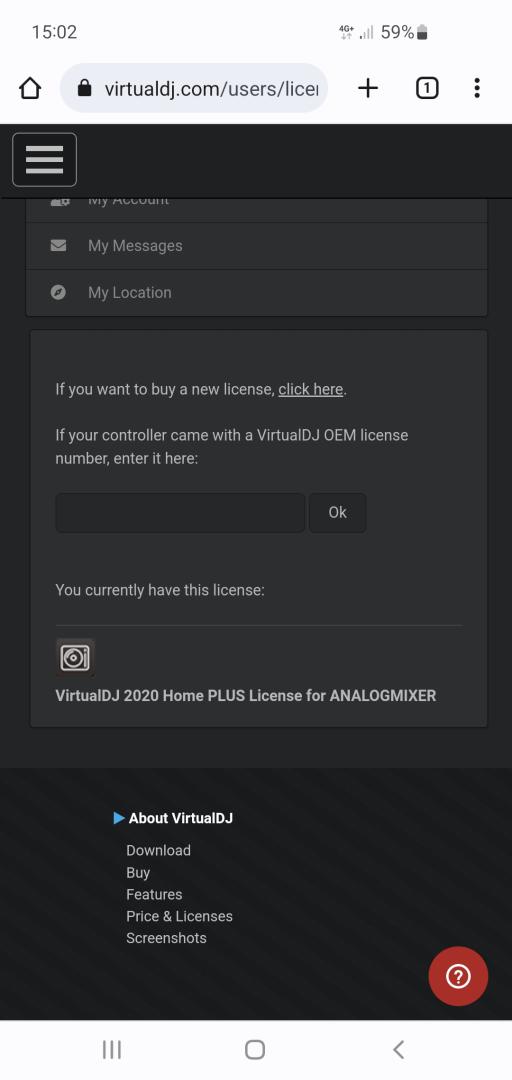Open the Download footer link
The image size is (512, 1080).
point(158,850)
